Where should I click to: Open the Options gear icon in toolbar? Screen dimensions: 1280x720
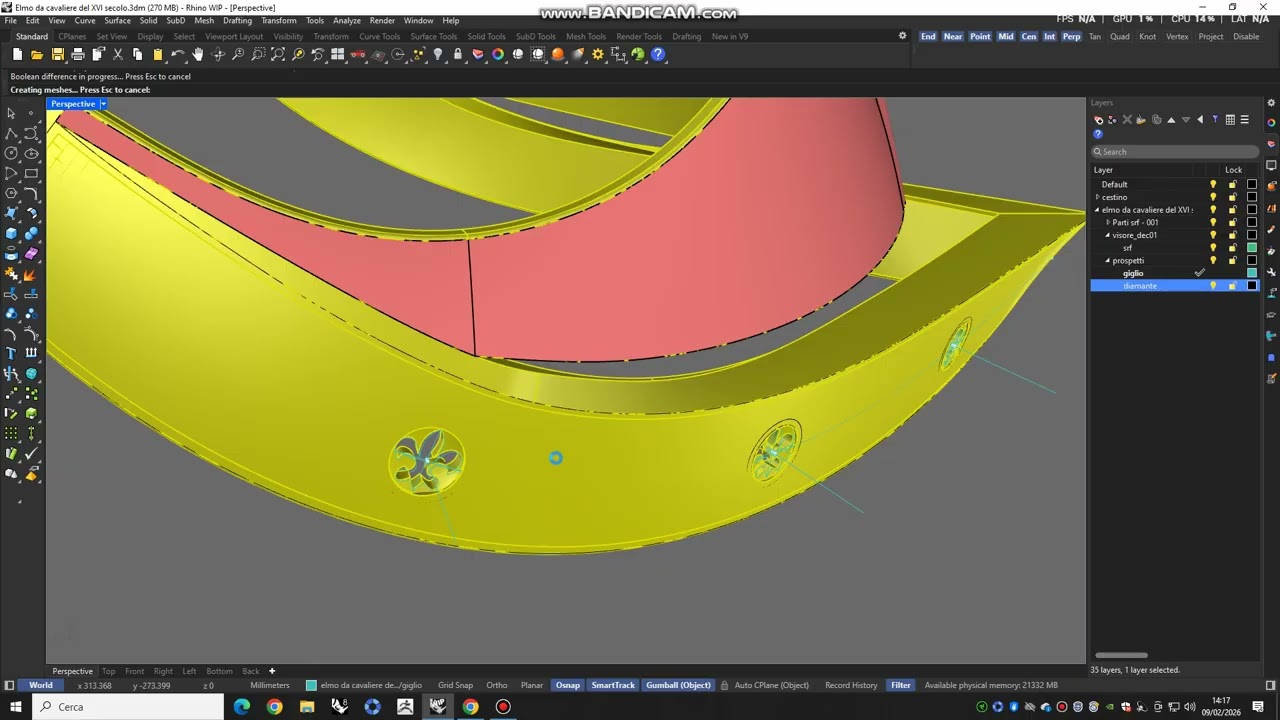(598, 55)
